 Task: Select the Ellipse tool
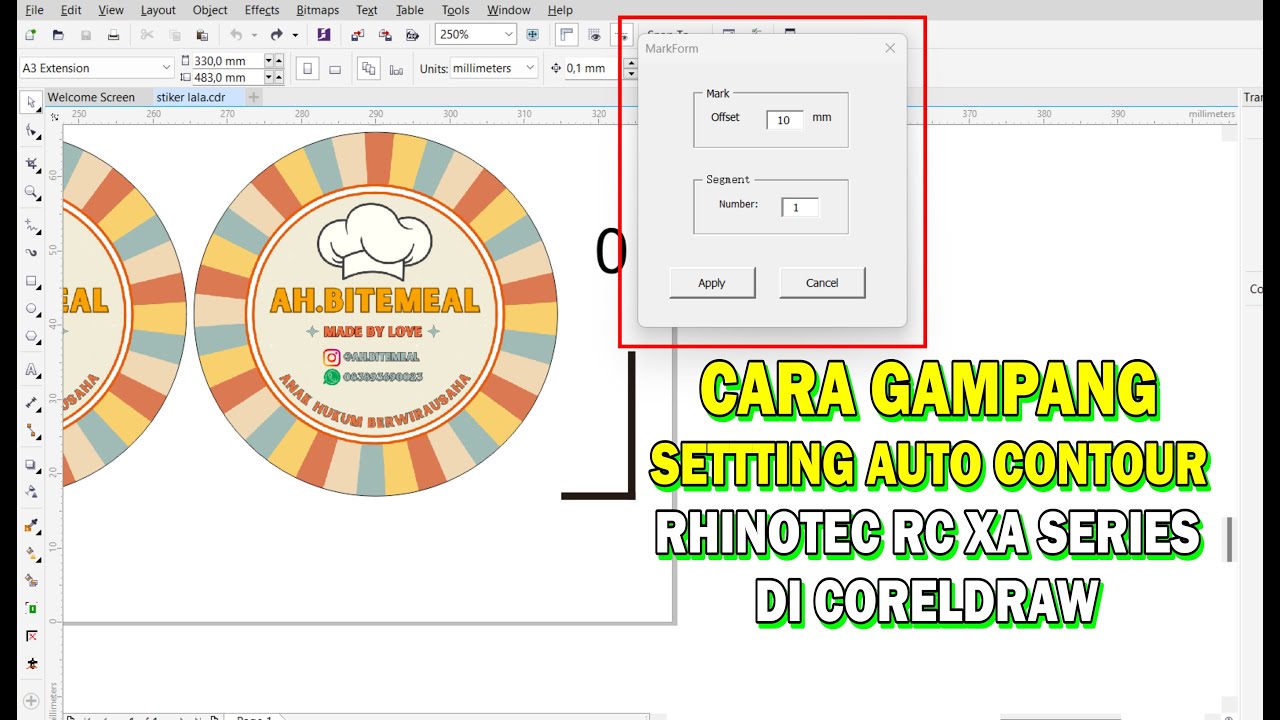[31, 309]
